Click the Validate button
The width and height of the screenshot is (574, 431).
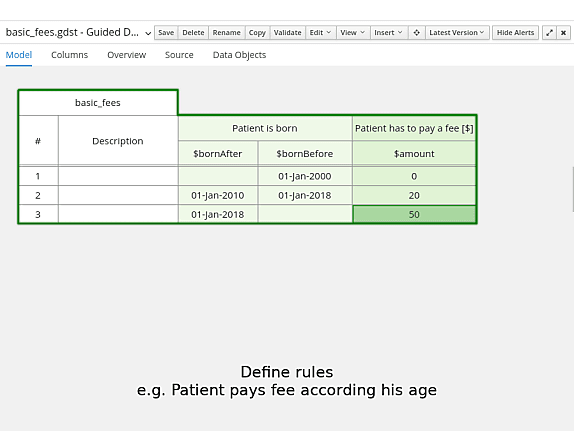click(288, 33)
